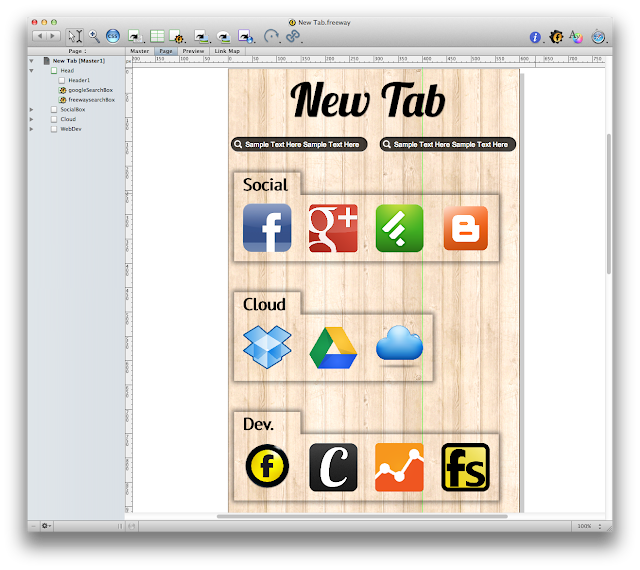Click the Google Plus icon
Image resolution: width=640 pixels, height=570 pixels.
[x=333, y=228]
